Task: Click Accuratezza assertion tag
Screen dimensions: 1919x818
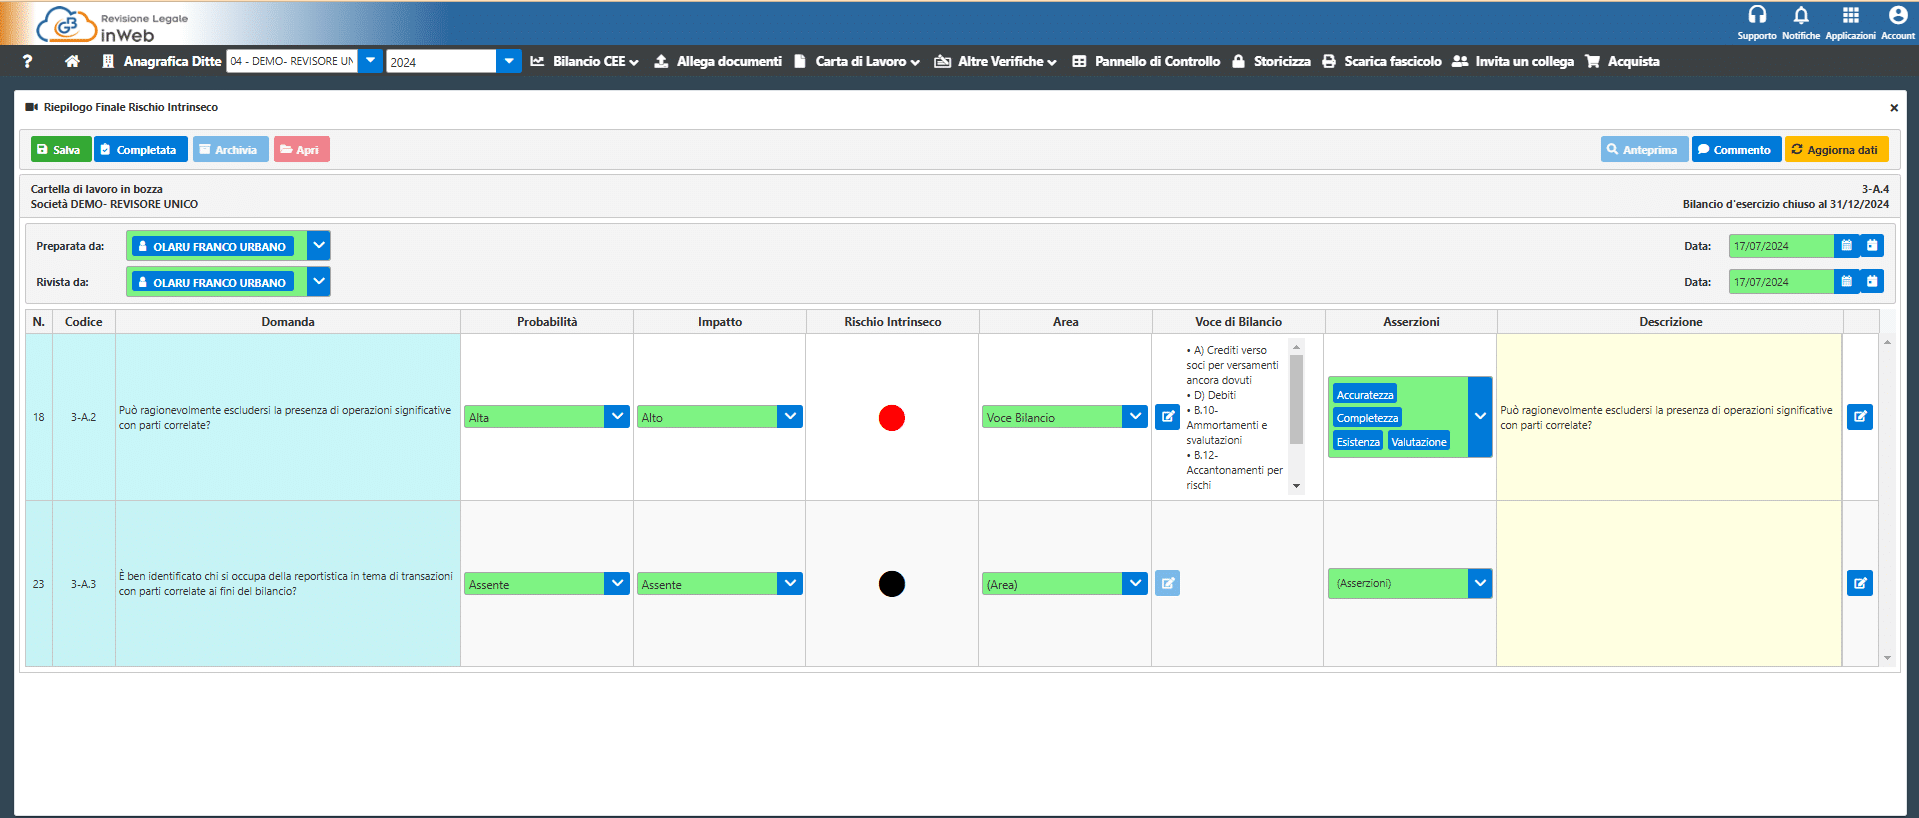Action: coord(1365,394)
